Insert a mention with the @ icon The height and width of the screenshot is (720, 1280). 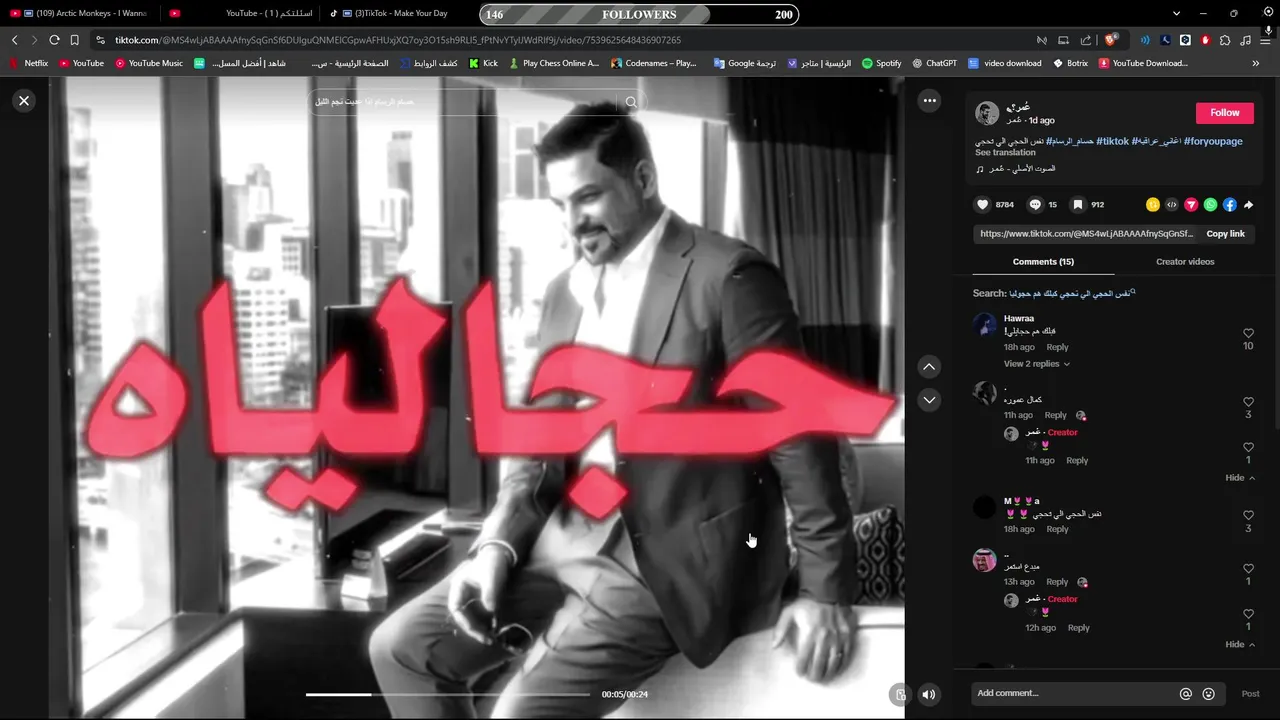(1186, 694)
